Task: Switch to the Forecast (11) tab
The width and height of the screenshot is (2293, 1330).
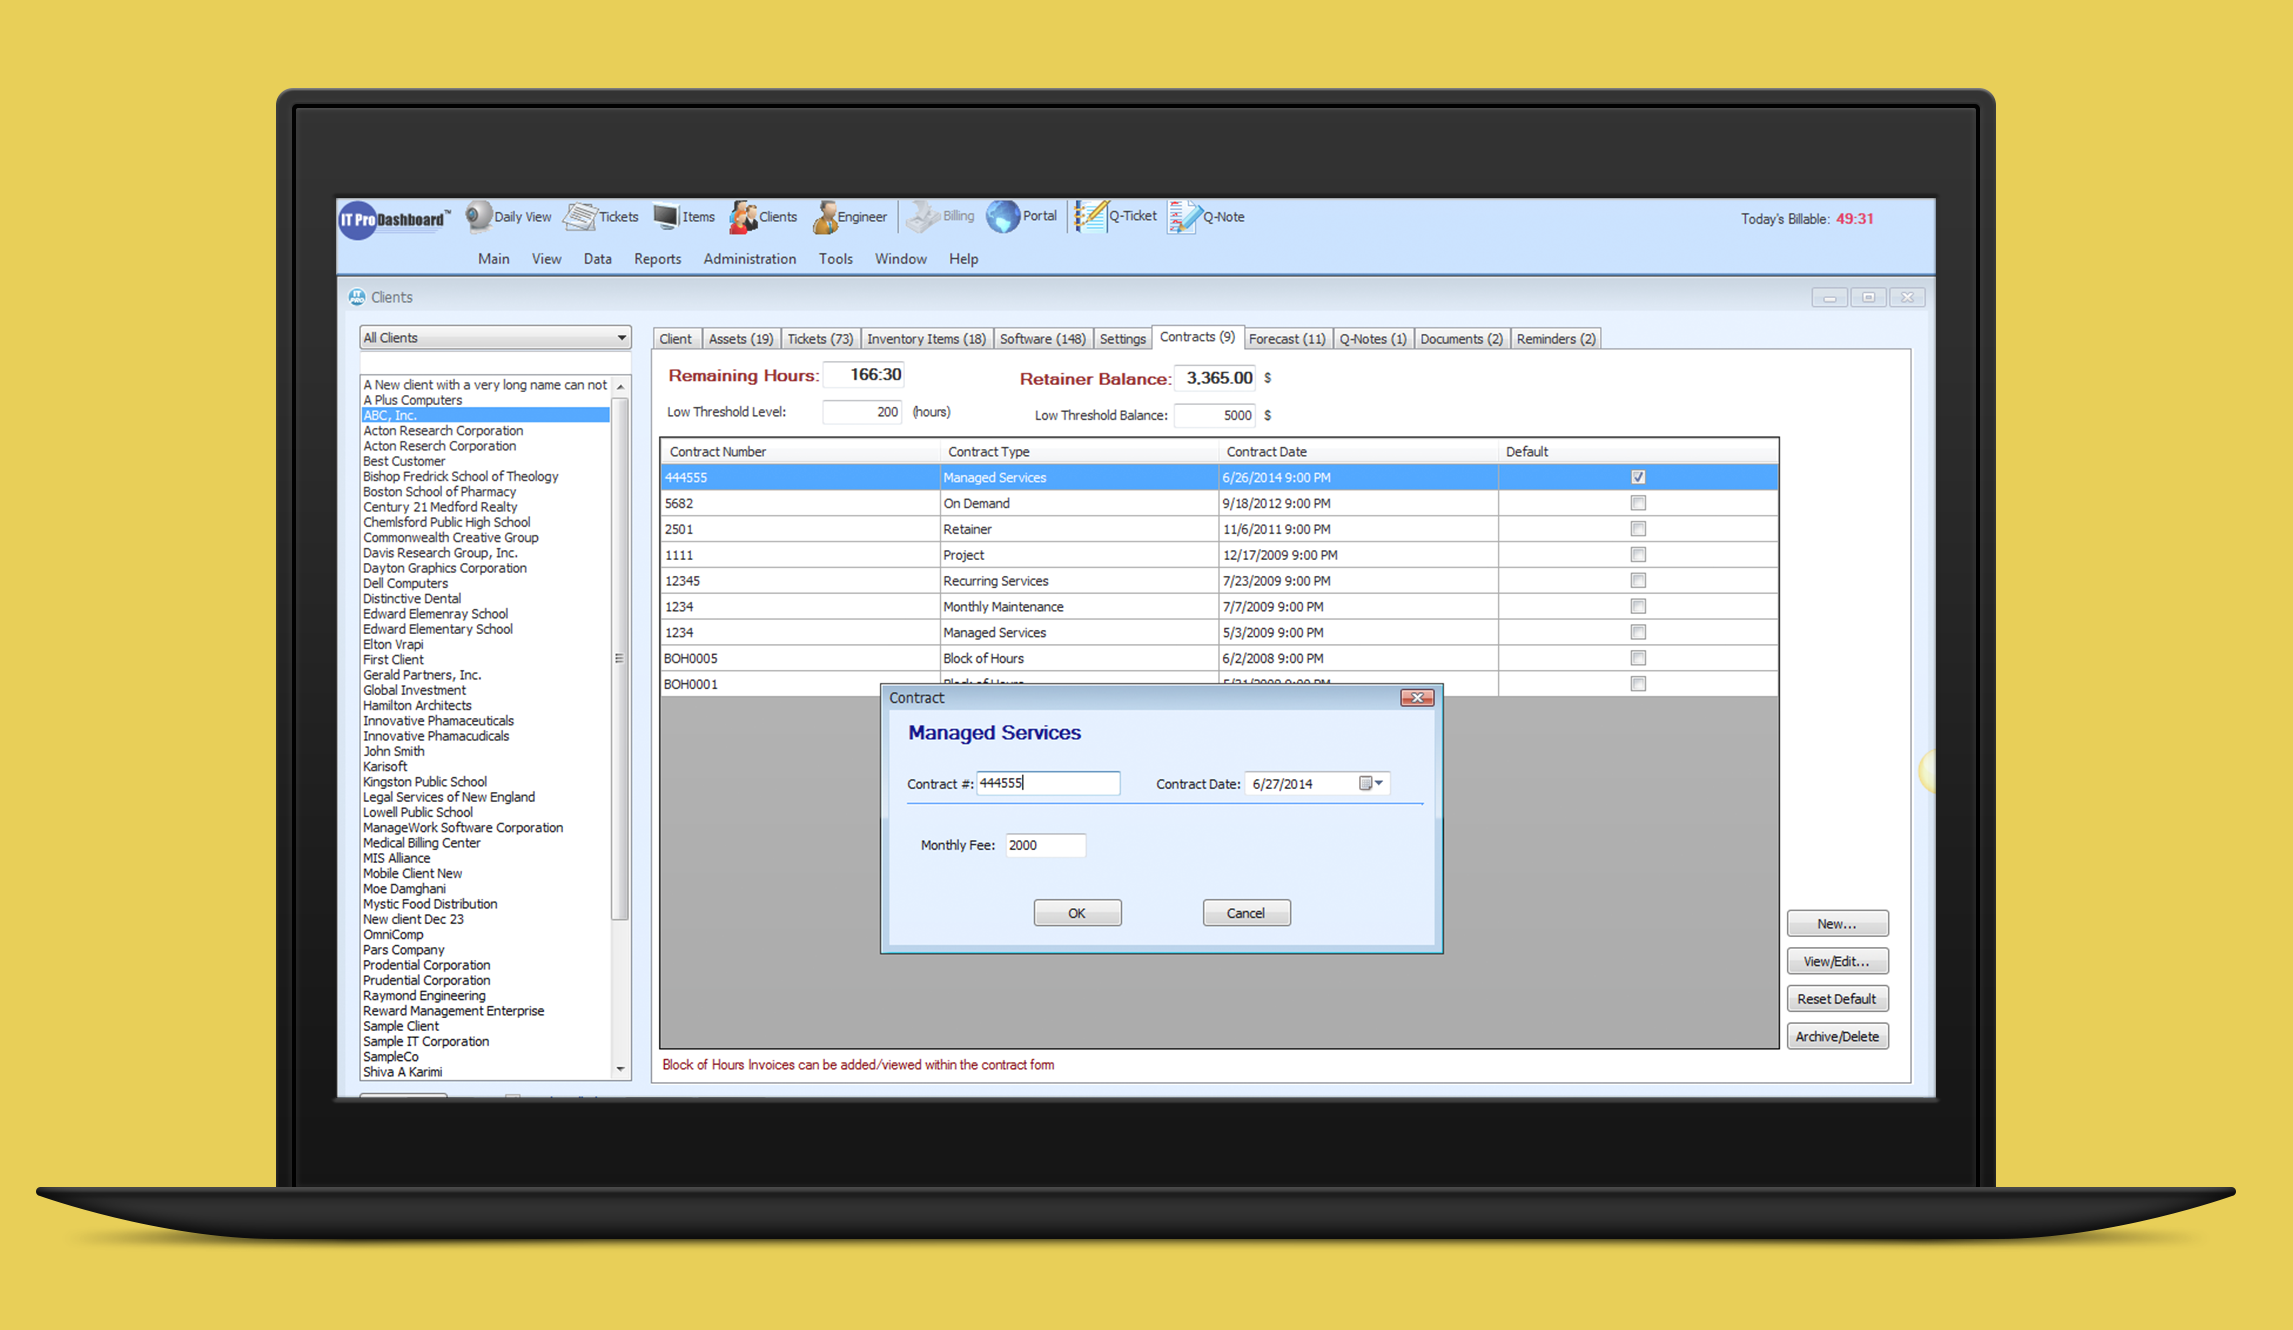Action: click(x=1286, y=339)
